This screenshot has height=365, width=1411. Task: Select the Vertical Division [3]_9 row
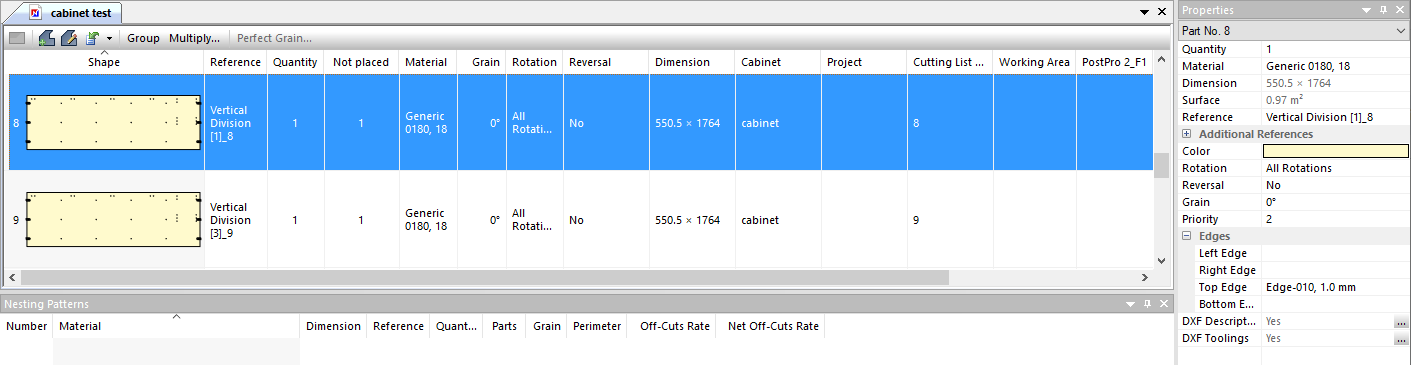pos(580,220)
